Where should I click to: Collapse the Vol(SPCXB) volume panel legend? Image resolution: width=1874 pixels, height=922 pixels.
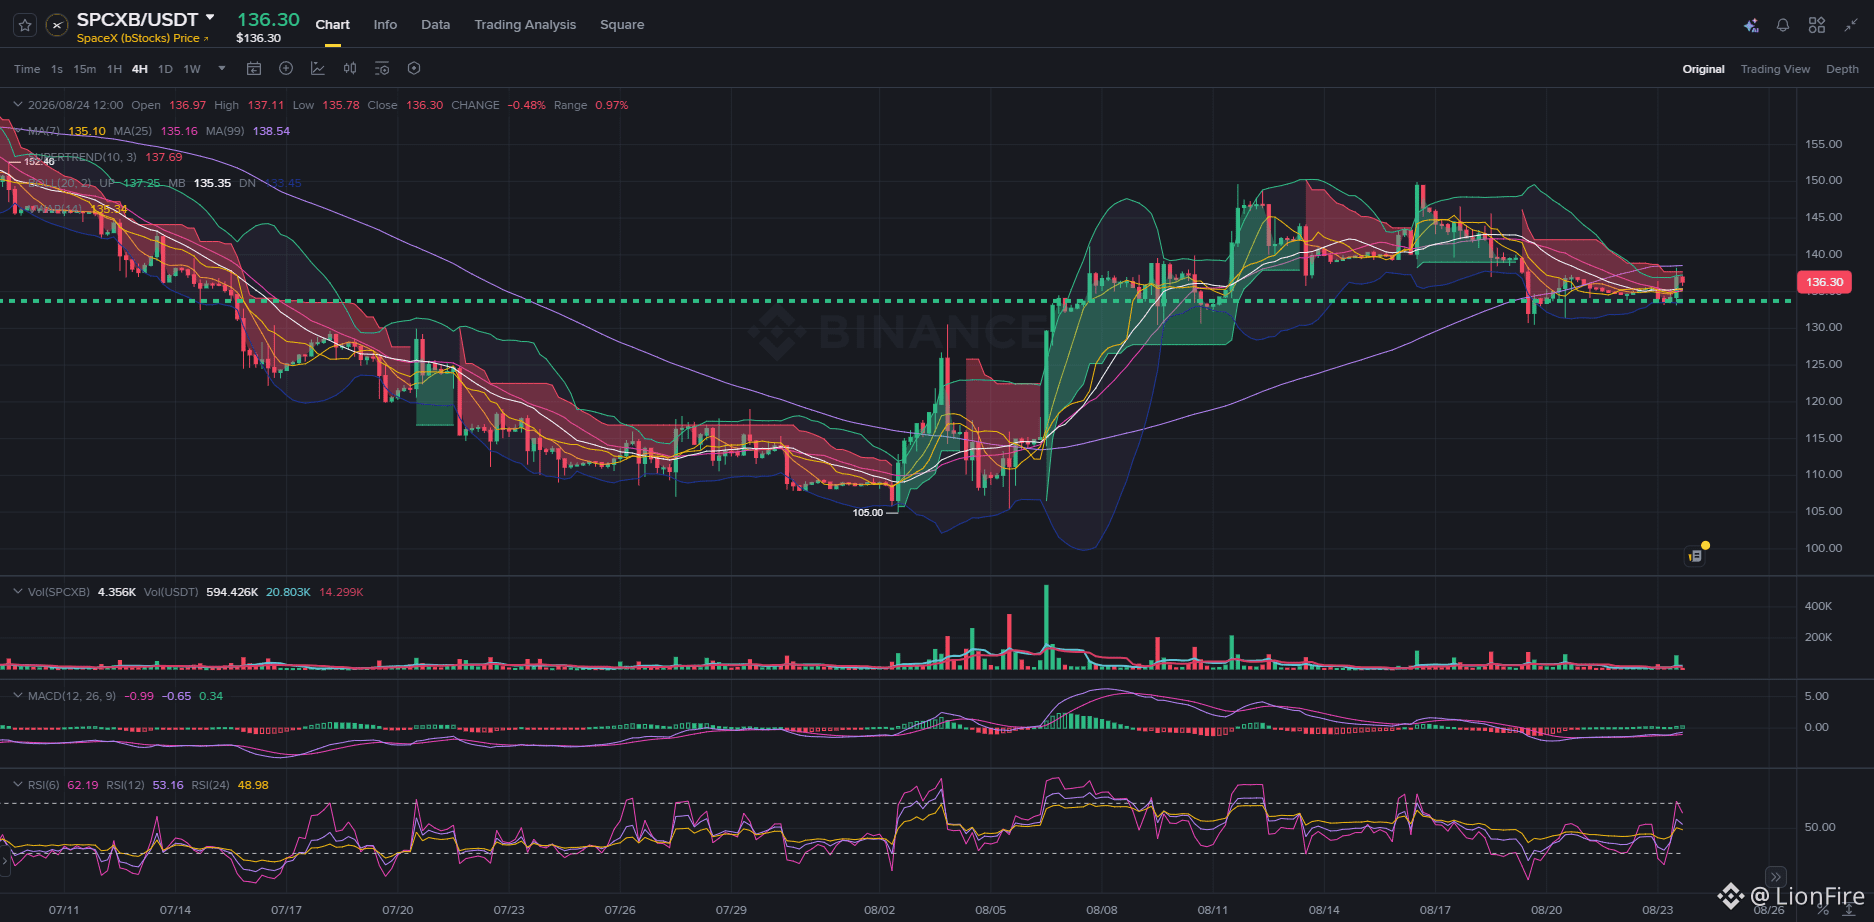point(17,592)
